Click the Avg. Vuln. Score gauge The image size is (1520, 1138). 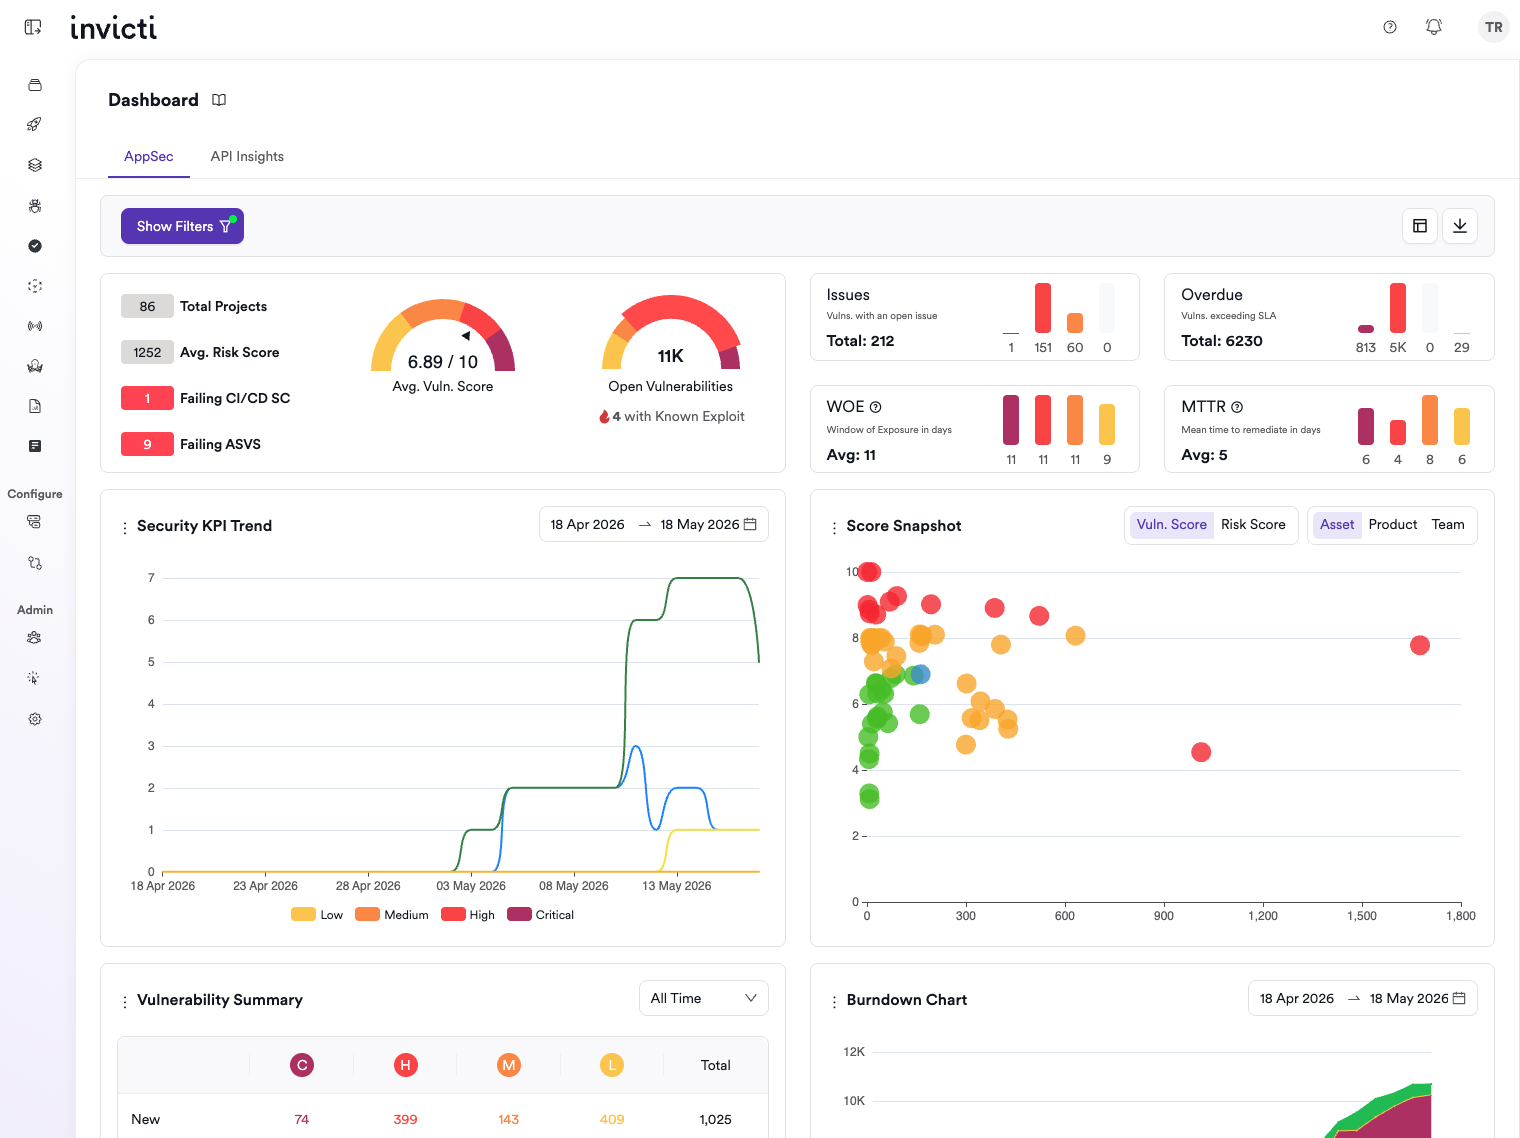(x=443, y=338)
